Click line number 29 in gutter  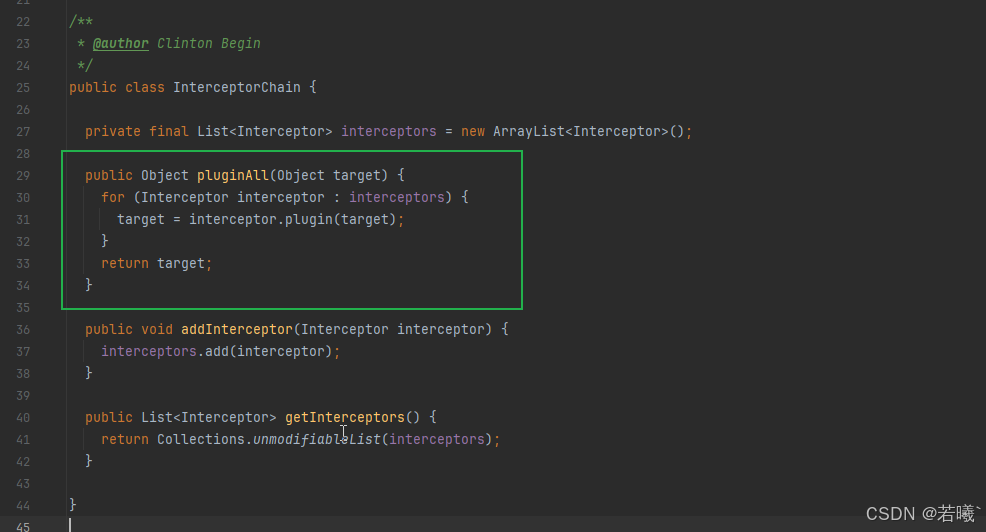[x=23, y=175]
